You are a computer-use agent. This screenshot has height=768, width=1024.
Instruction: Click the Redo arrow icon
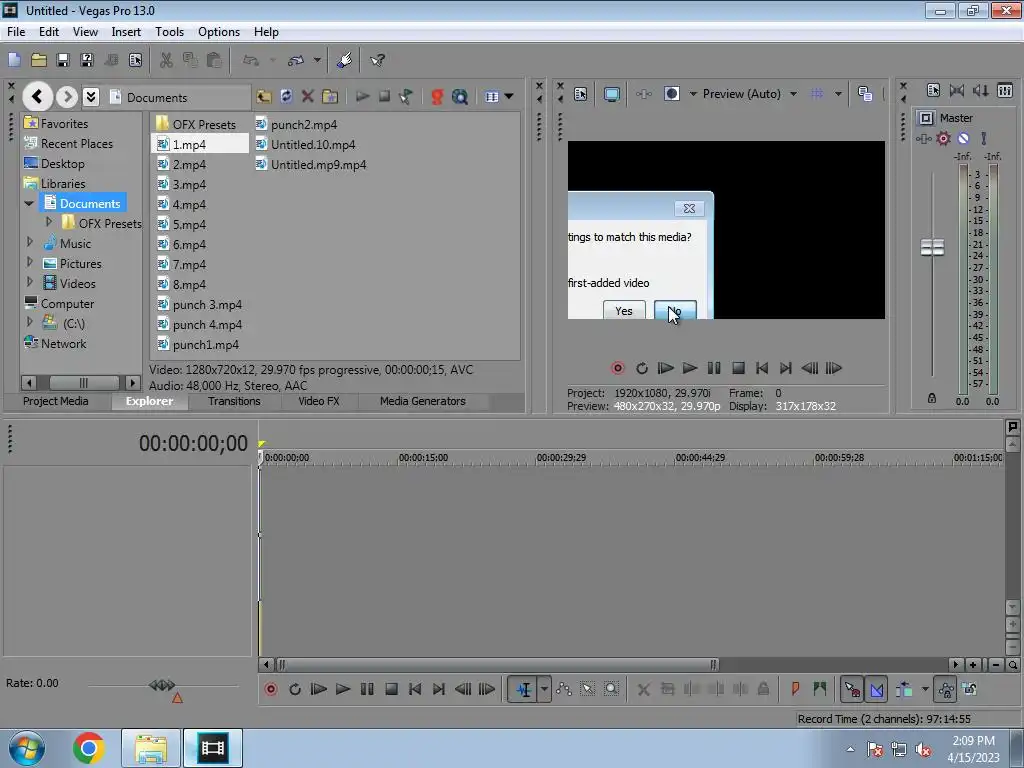(x=296, y=60)
